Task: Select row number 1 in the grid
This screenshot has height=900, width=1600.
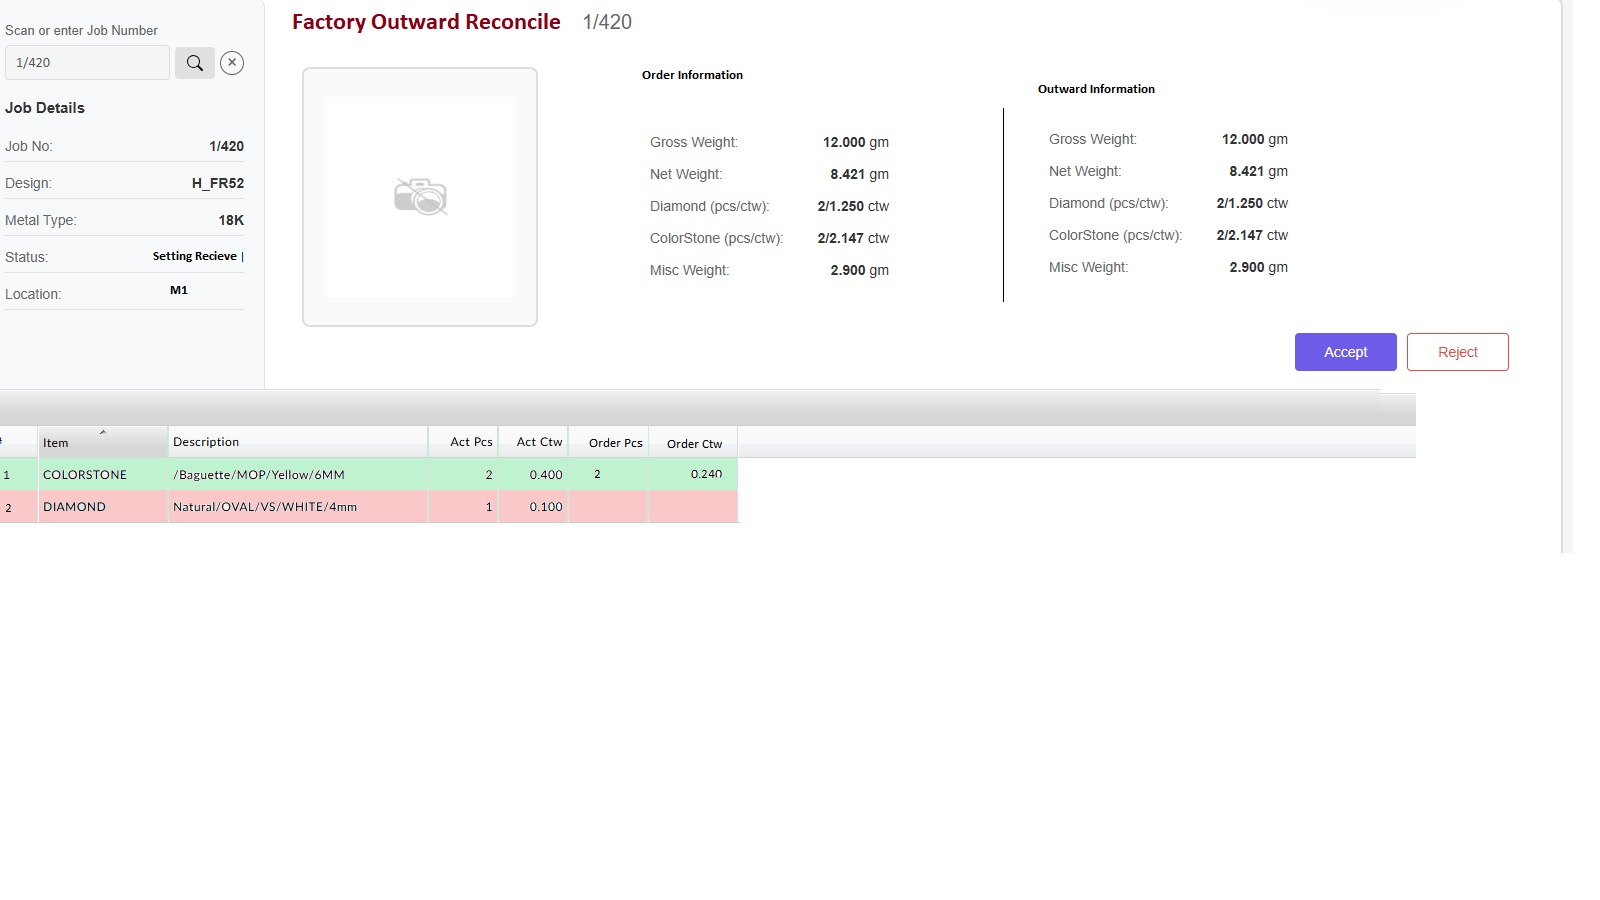Action: click(17, 475)
